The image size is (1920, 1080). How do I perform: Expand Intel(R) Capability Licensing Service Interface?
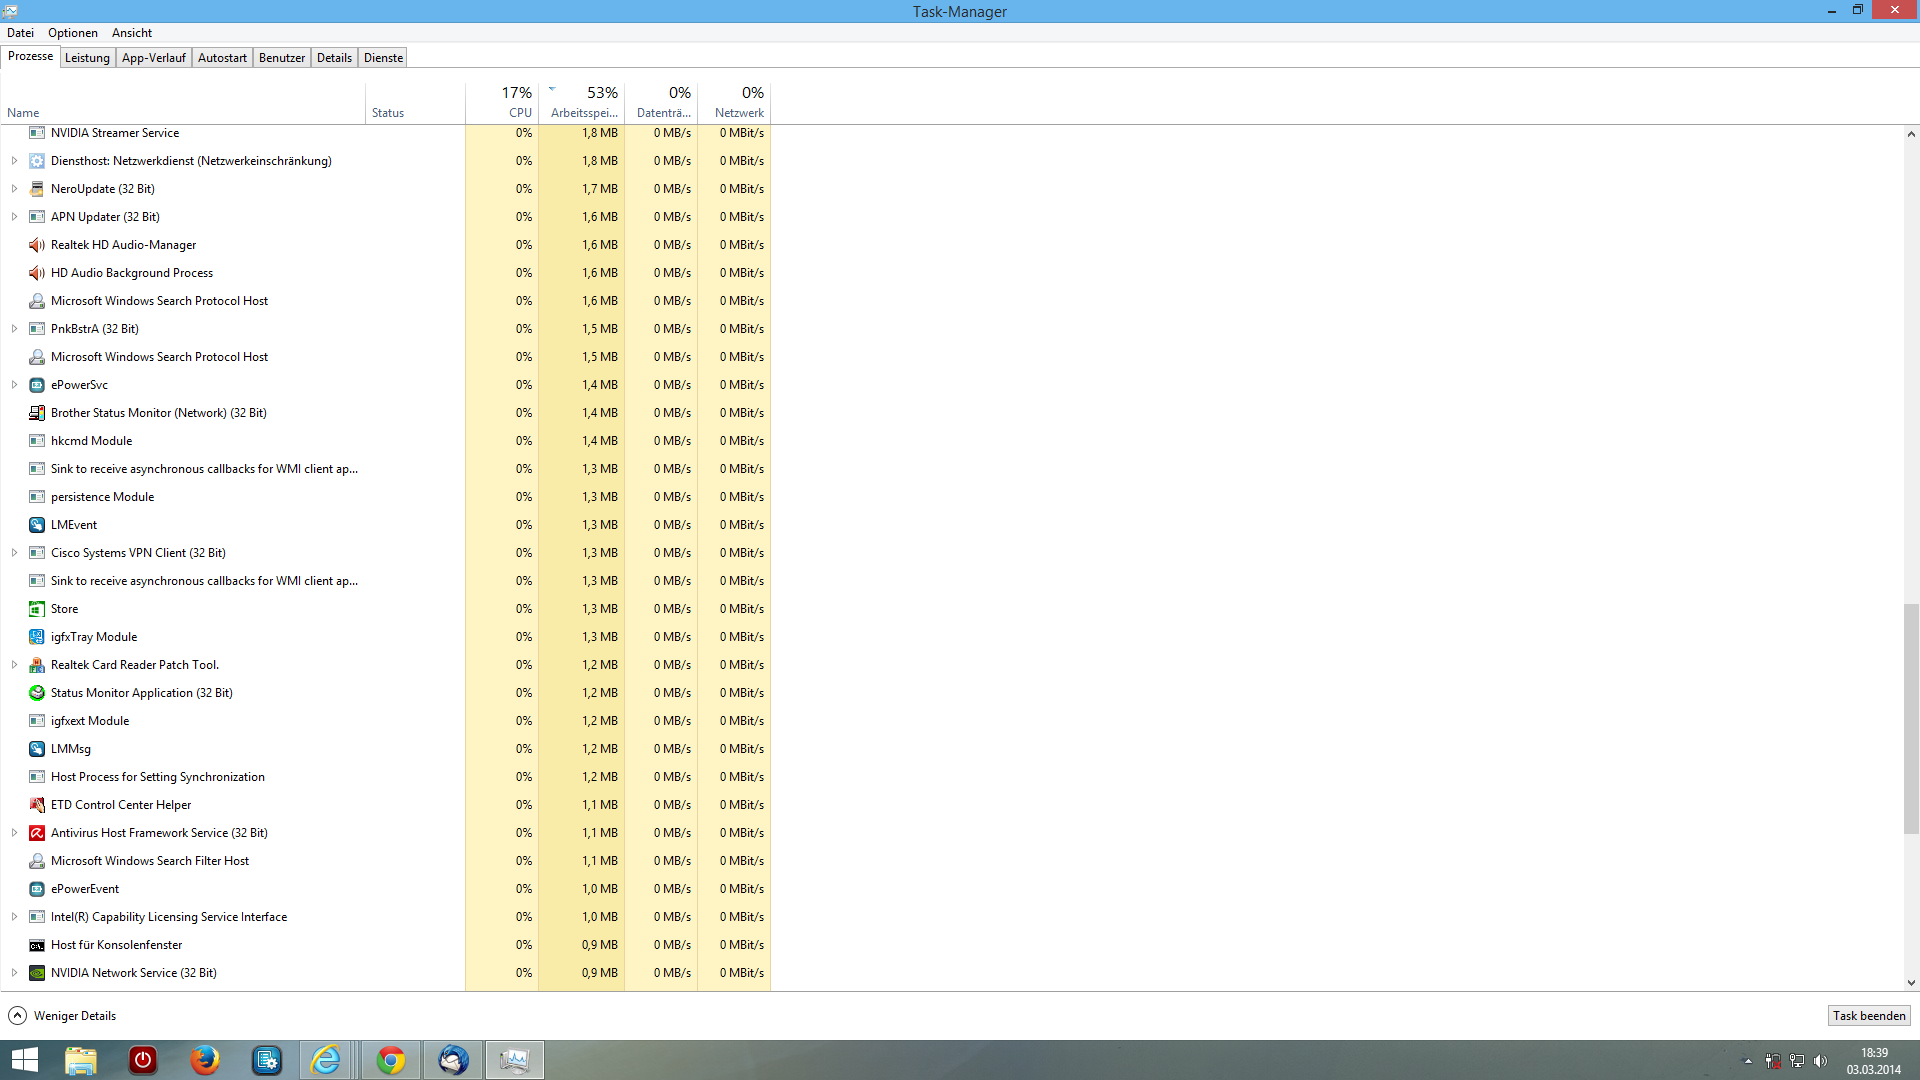[x=14, y=917]
